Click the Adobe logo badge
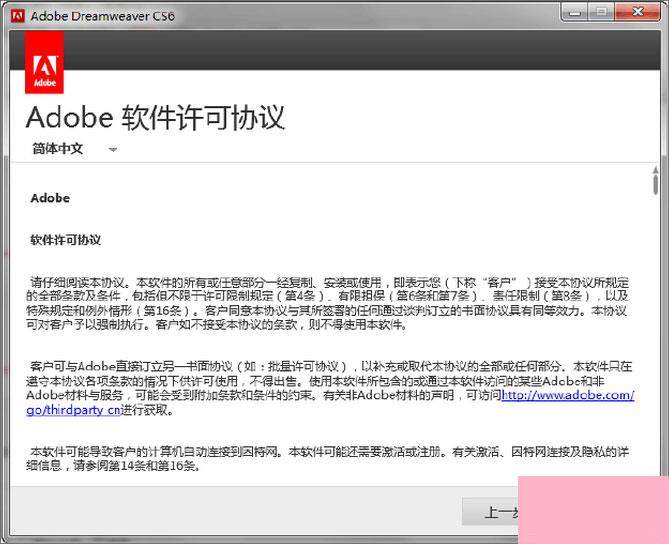669x544 pixels. (44, 63)
